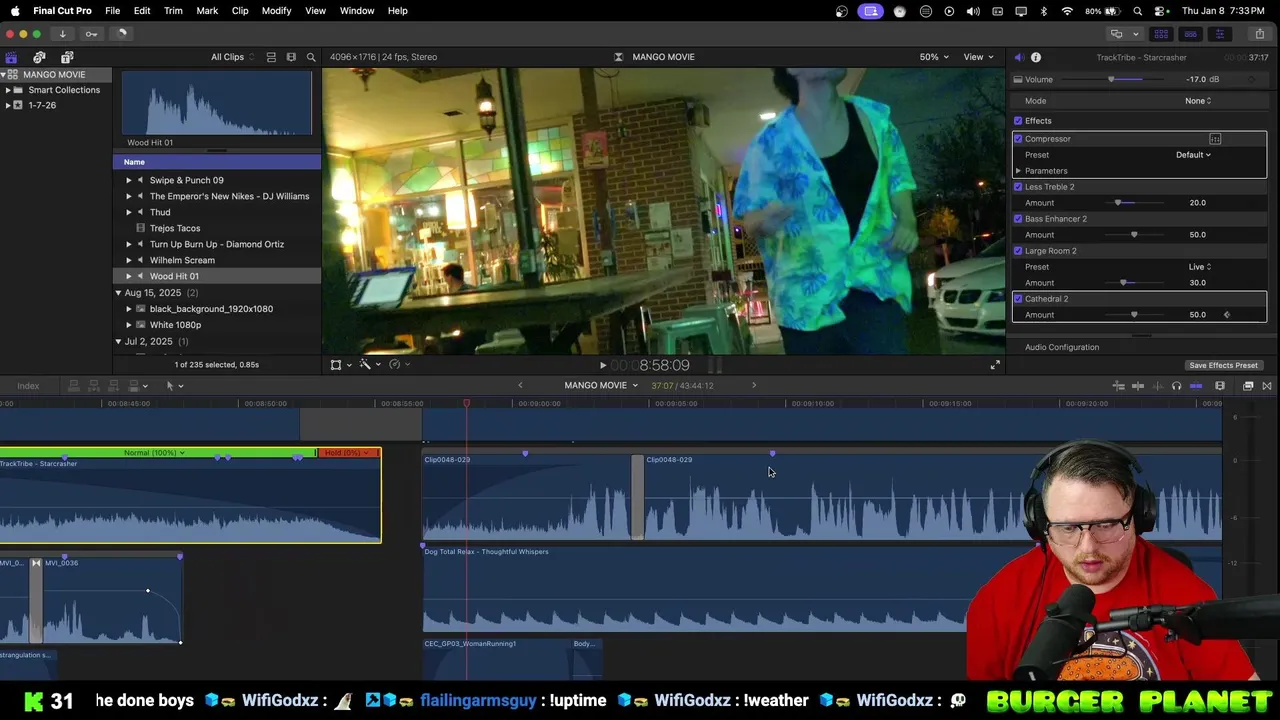Open the Compressor Preset Default dropdown
1280x720 pixels.
pos(1193,155)
